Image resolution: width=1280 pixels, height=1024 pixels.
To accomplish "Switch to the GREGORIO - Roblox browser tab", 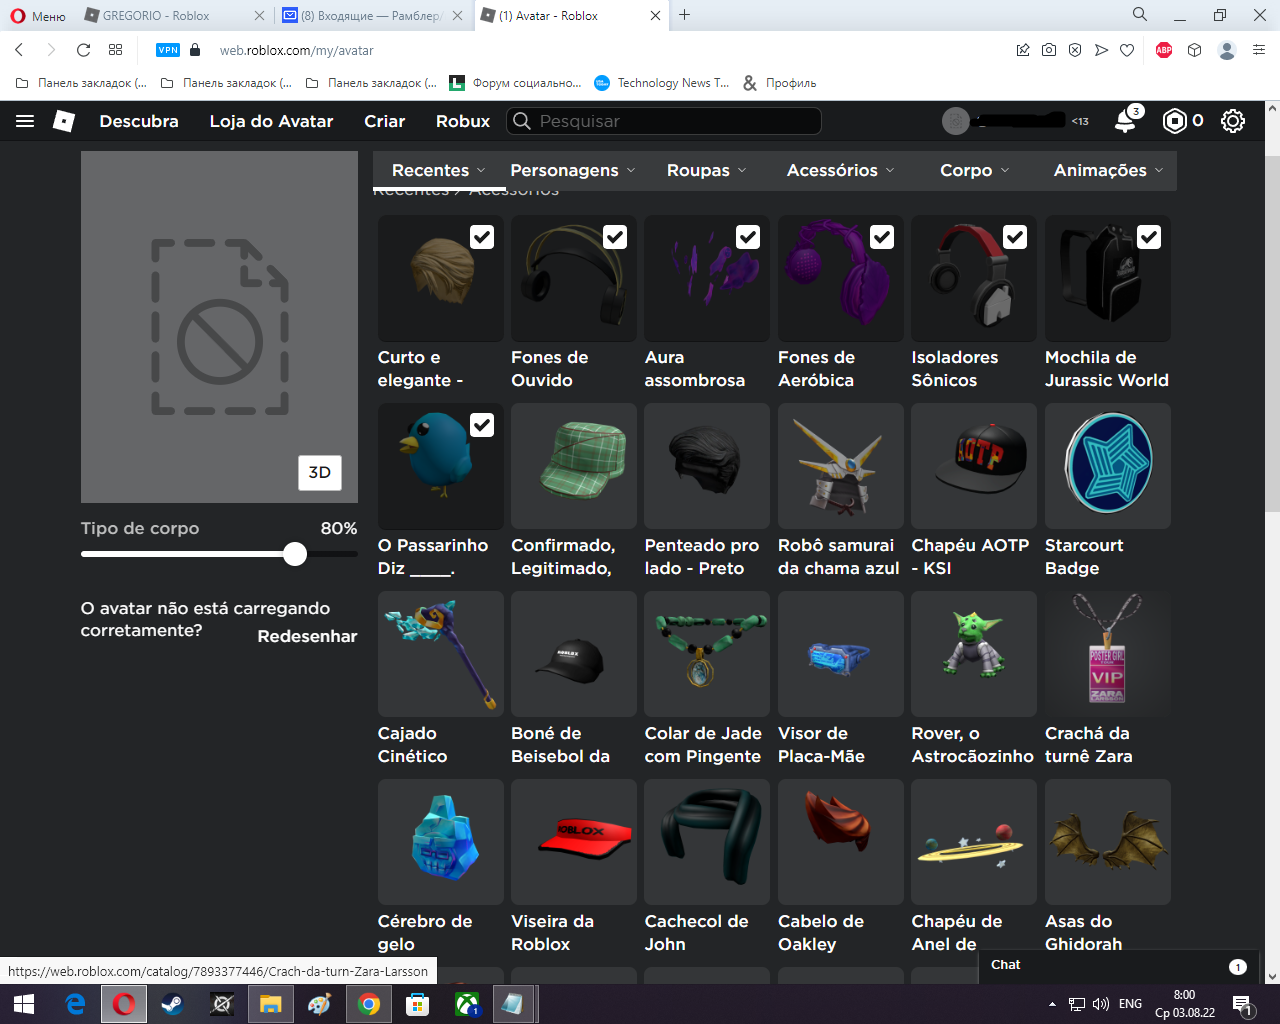I will (x=174, y=15).
